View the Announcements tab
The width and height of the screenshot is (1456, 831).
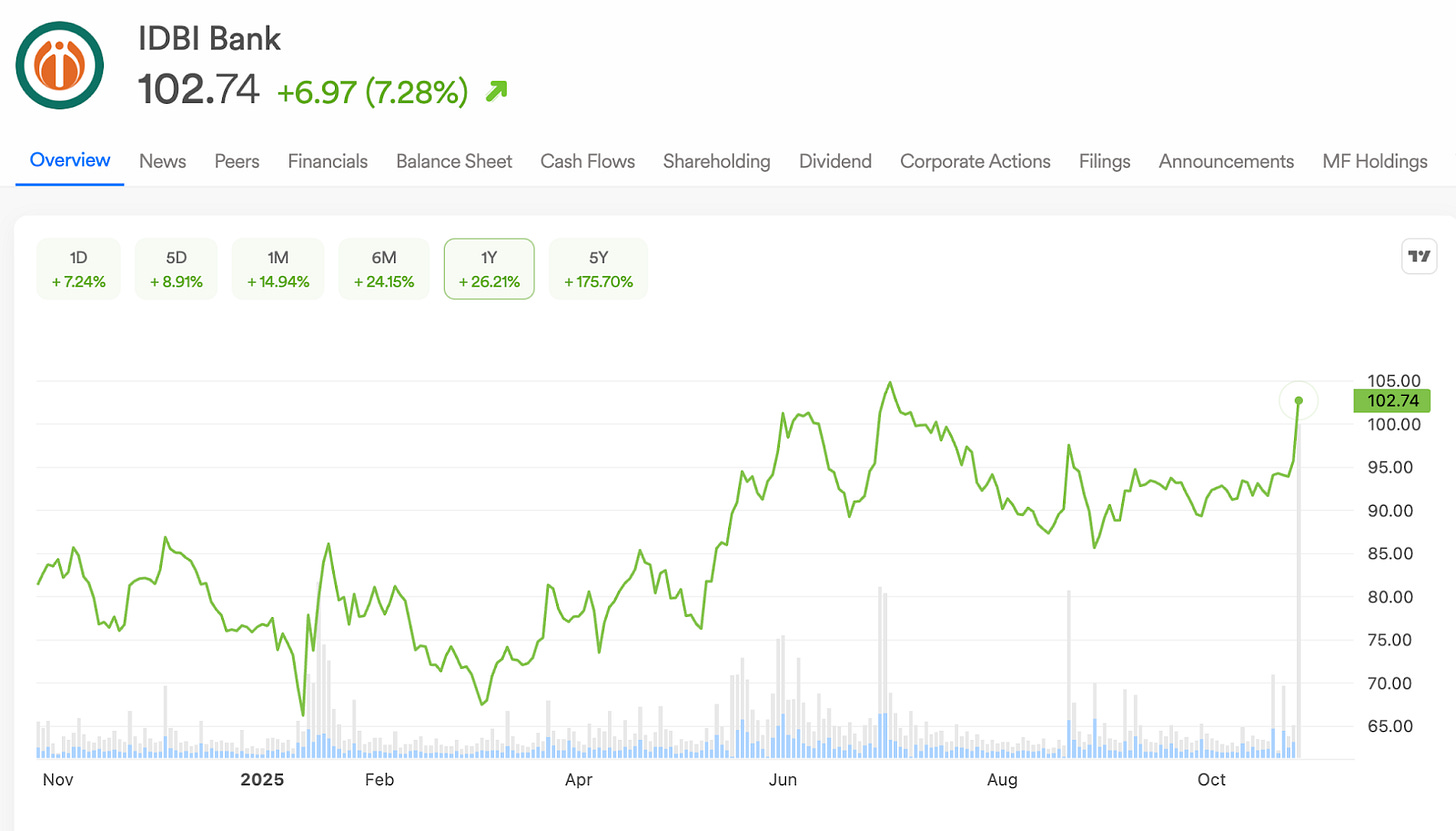[x=1227, y=161]
